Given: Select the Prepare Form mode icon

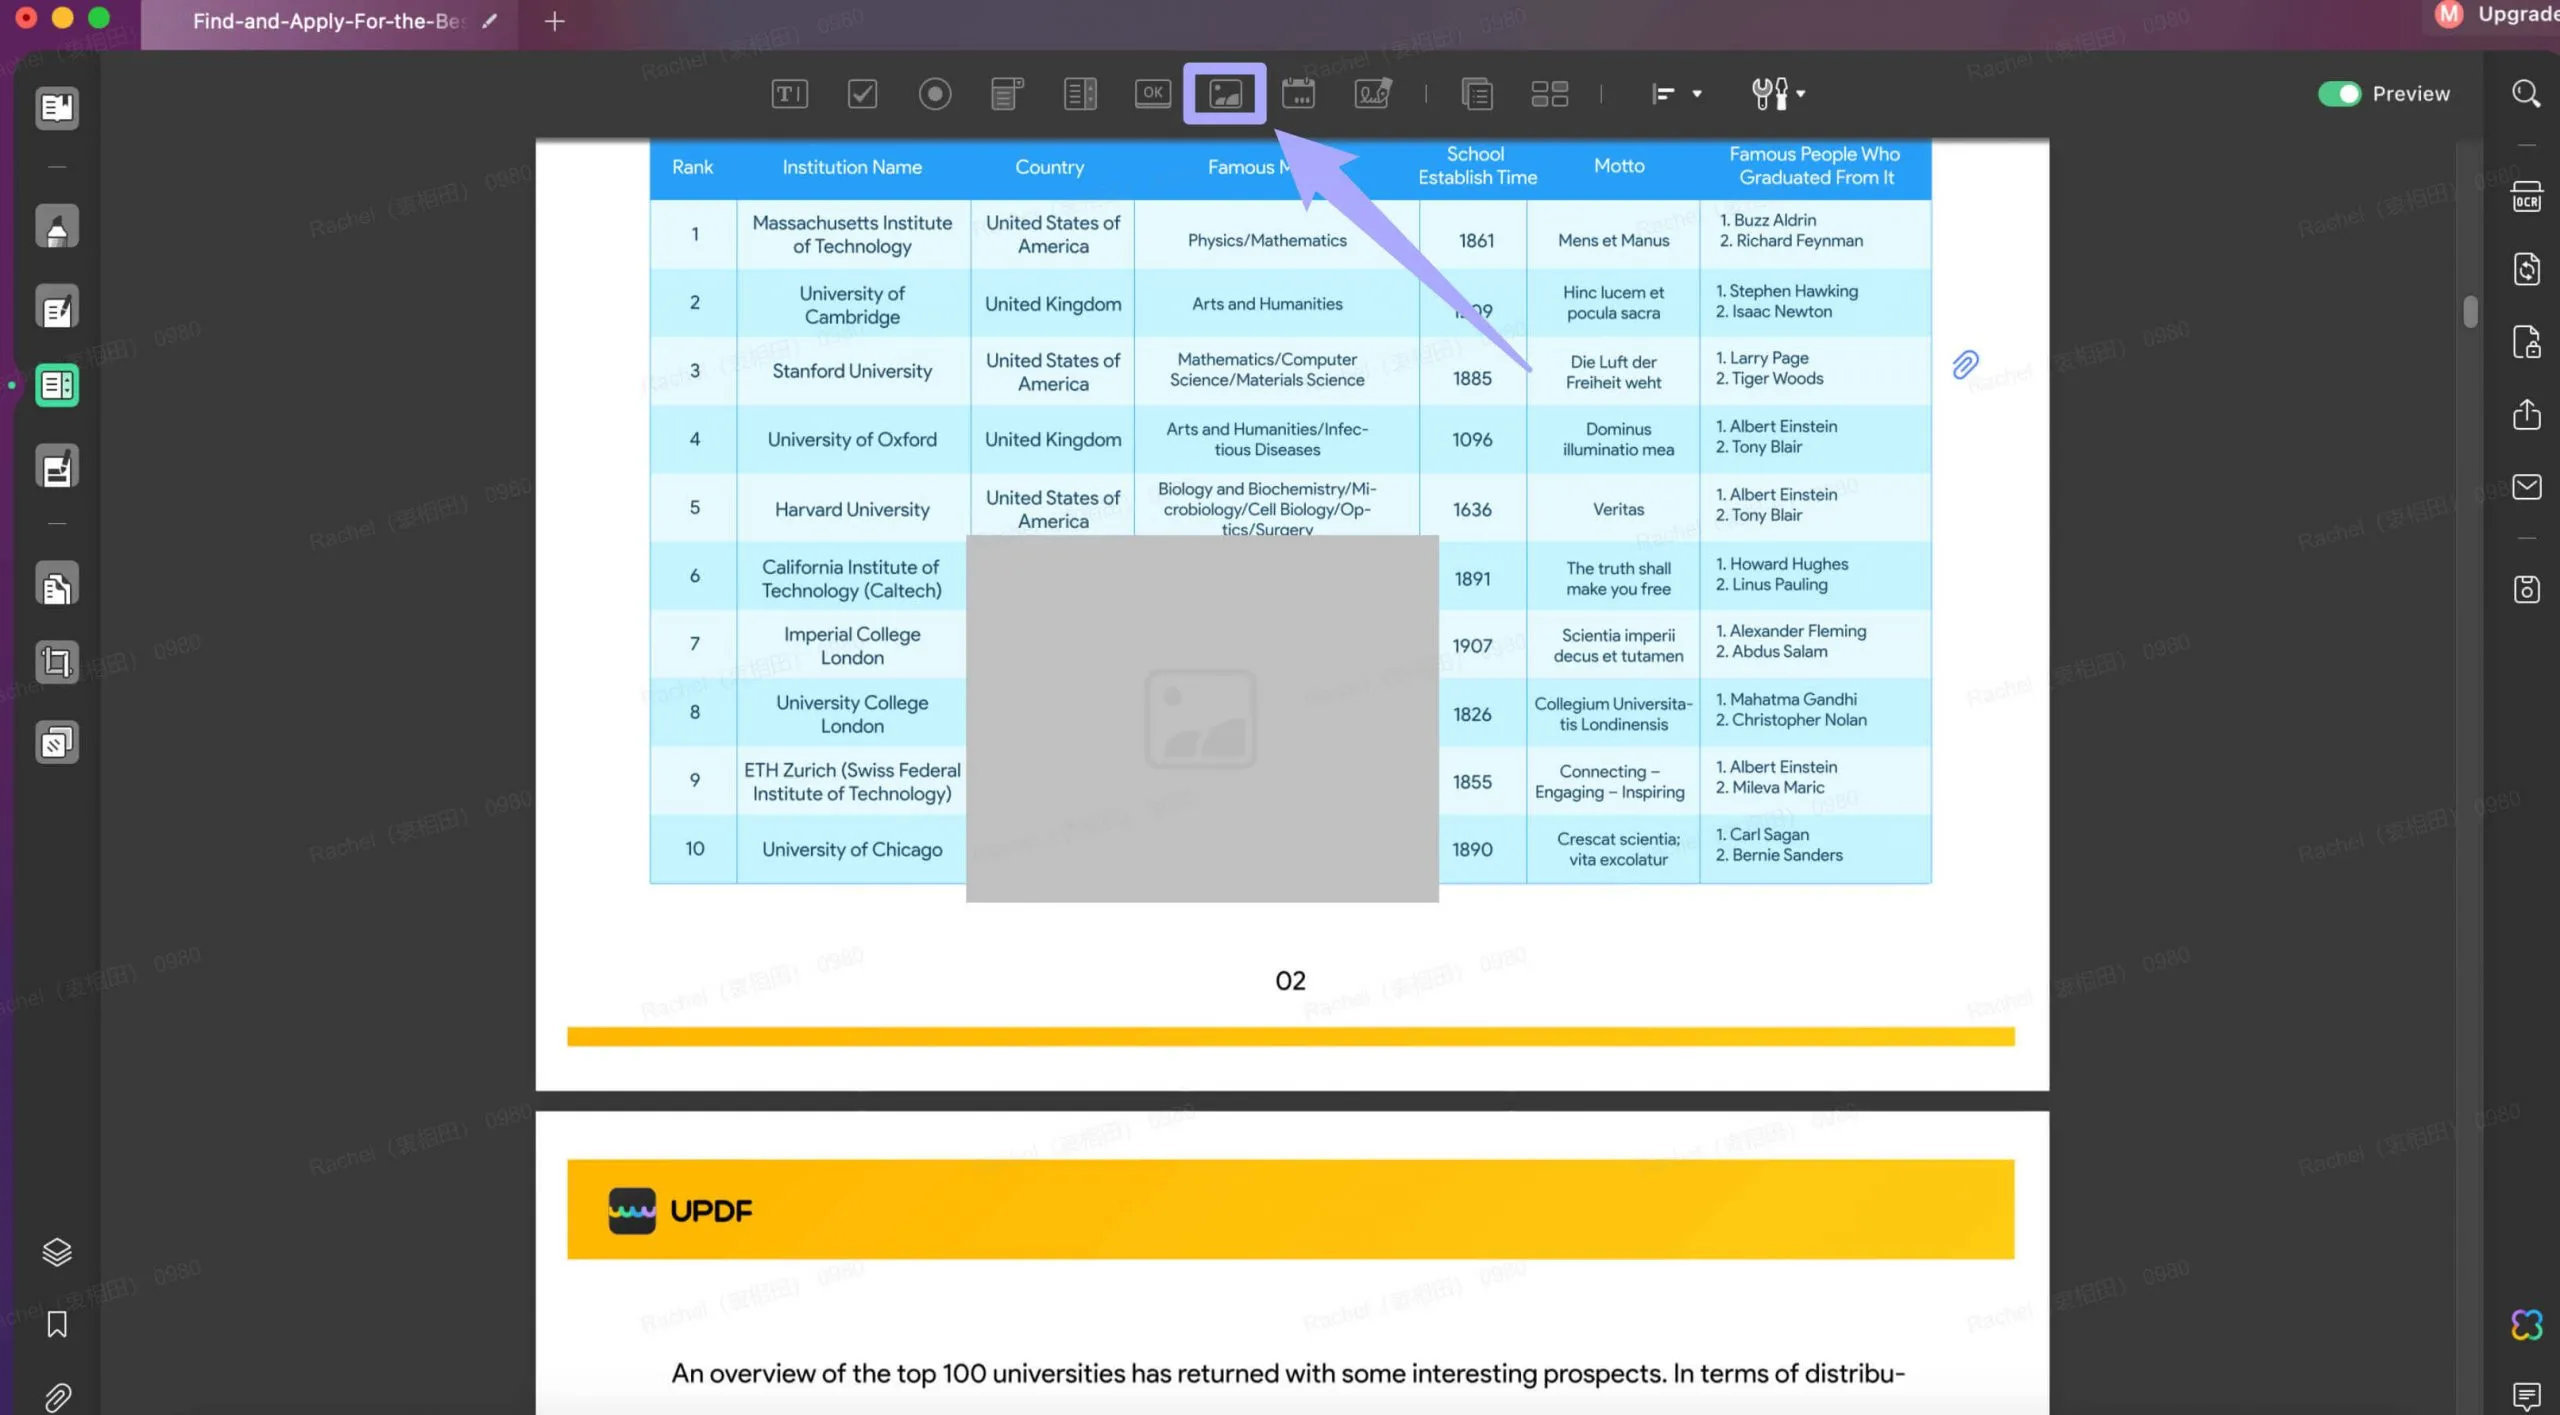Looking at the screenshot, I should pos(57,385).
